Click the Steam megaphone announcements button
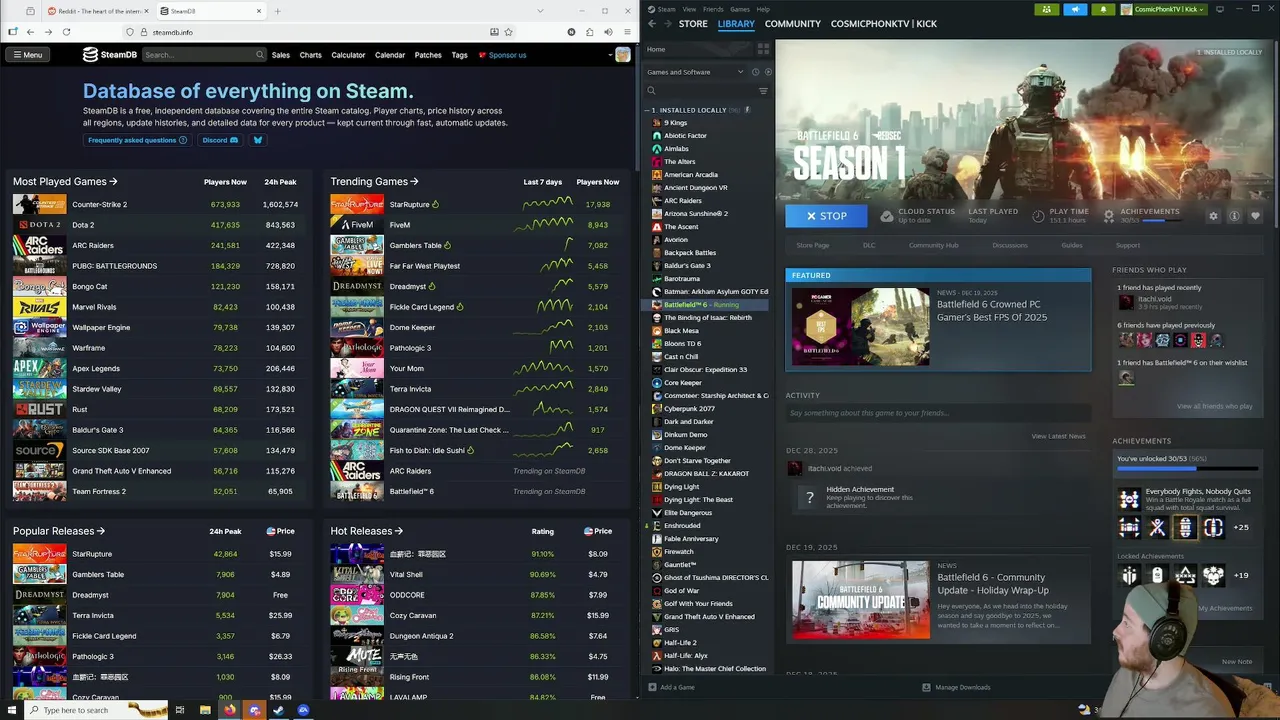 1075,9
